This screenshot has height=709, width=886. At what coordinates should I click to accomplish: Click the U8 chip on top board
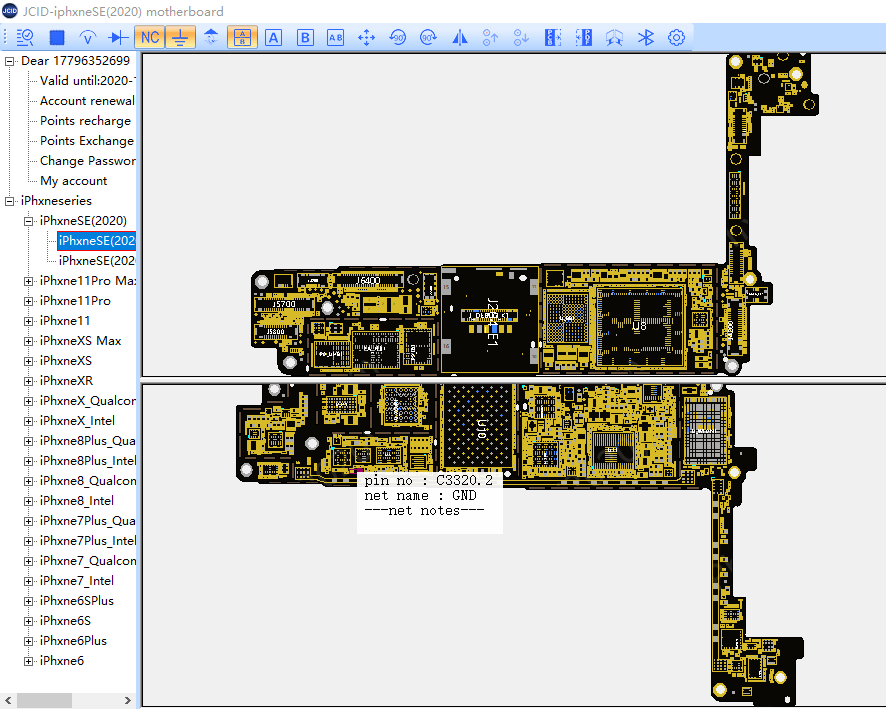tap(639, 326)
